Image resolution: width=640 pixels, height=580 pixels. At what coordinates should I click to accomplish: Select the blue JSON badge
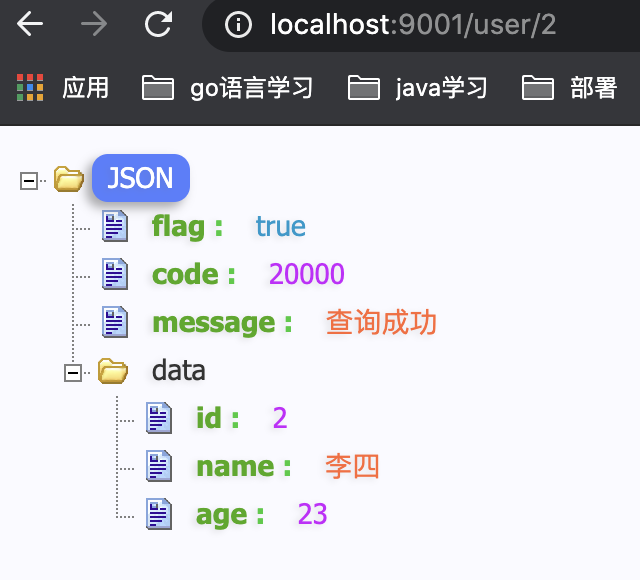click(x=141, y=178)
